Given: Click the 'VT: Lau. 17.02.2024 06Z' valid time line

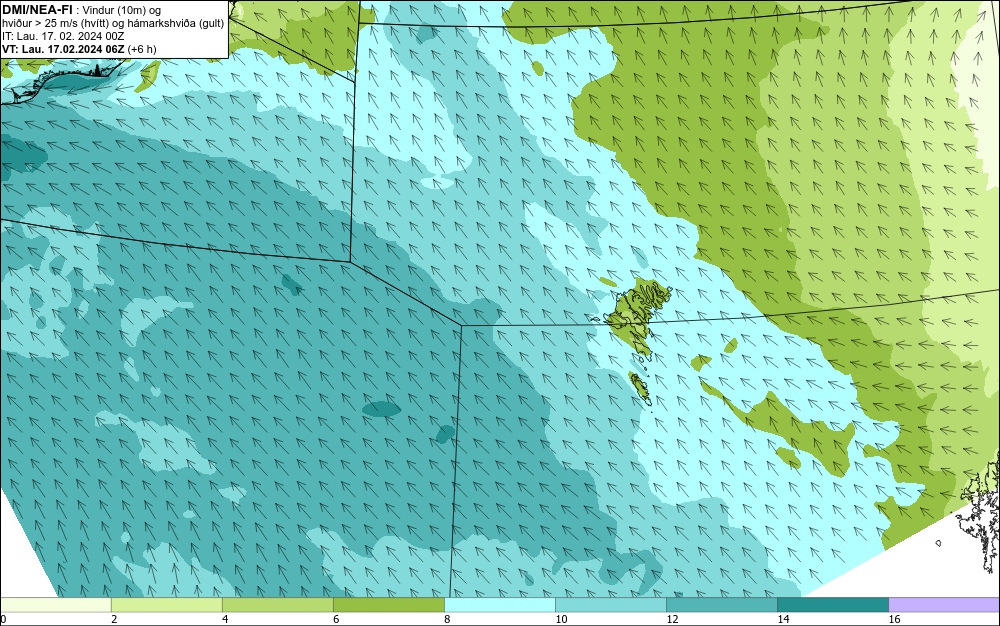Looking at the screenshot, I should (79, 49).
